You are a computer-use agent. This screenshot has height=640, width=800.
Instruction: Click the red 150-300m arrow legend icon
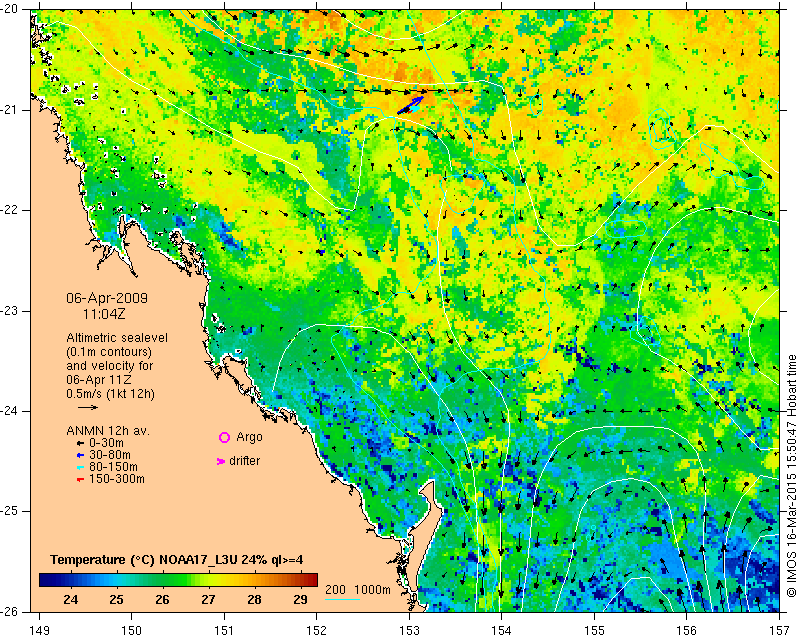point(80,480)
